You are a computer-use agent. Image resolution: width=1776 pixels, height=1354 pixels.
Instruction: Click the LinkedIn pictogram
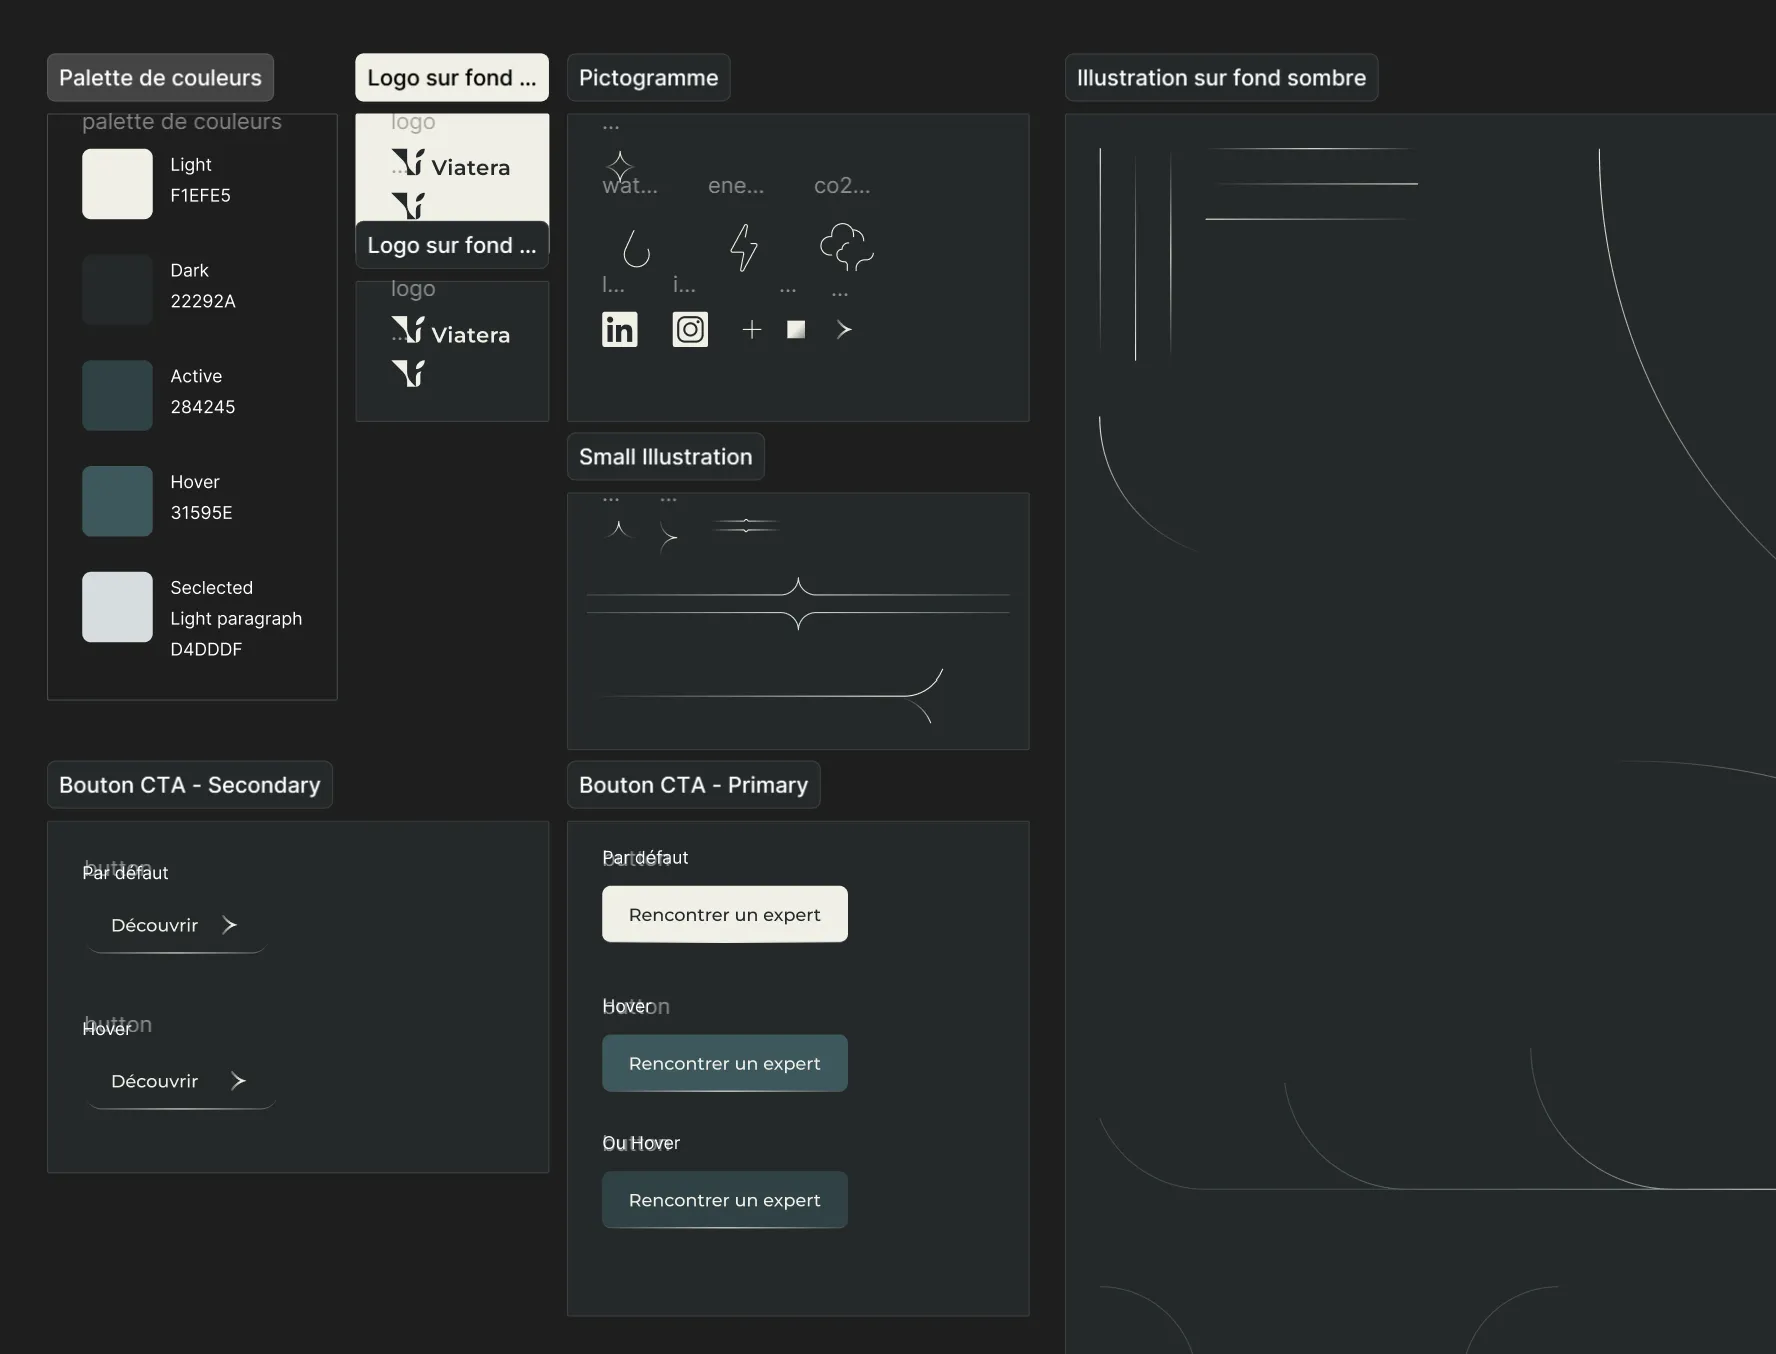pyautogui.click(x=619, y=329)
